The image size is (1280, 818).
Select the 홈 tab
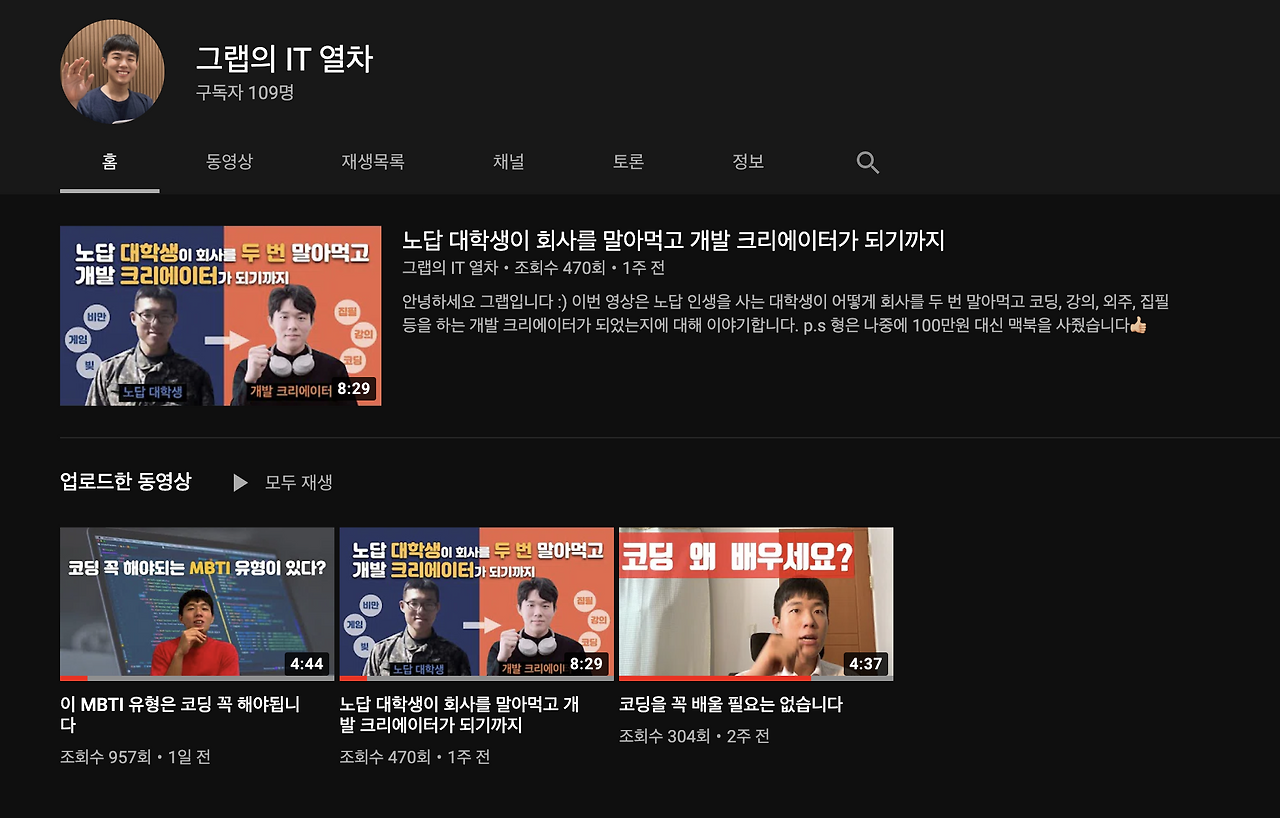point(109,161)
